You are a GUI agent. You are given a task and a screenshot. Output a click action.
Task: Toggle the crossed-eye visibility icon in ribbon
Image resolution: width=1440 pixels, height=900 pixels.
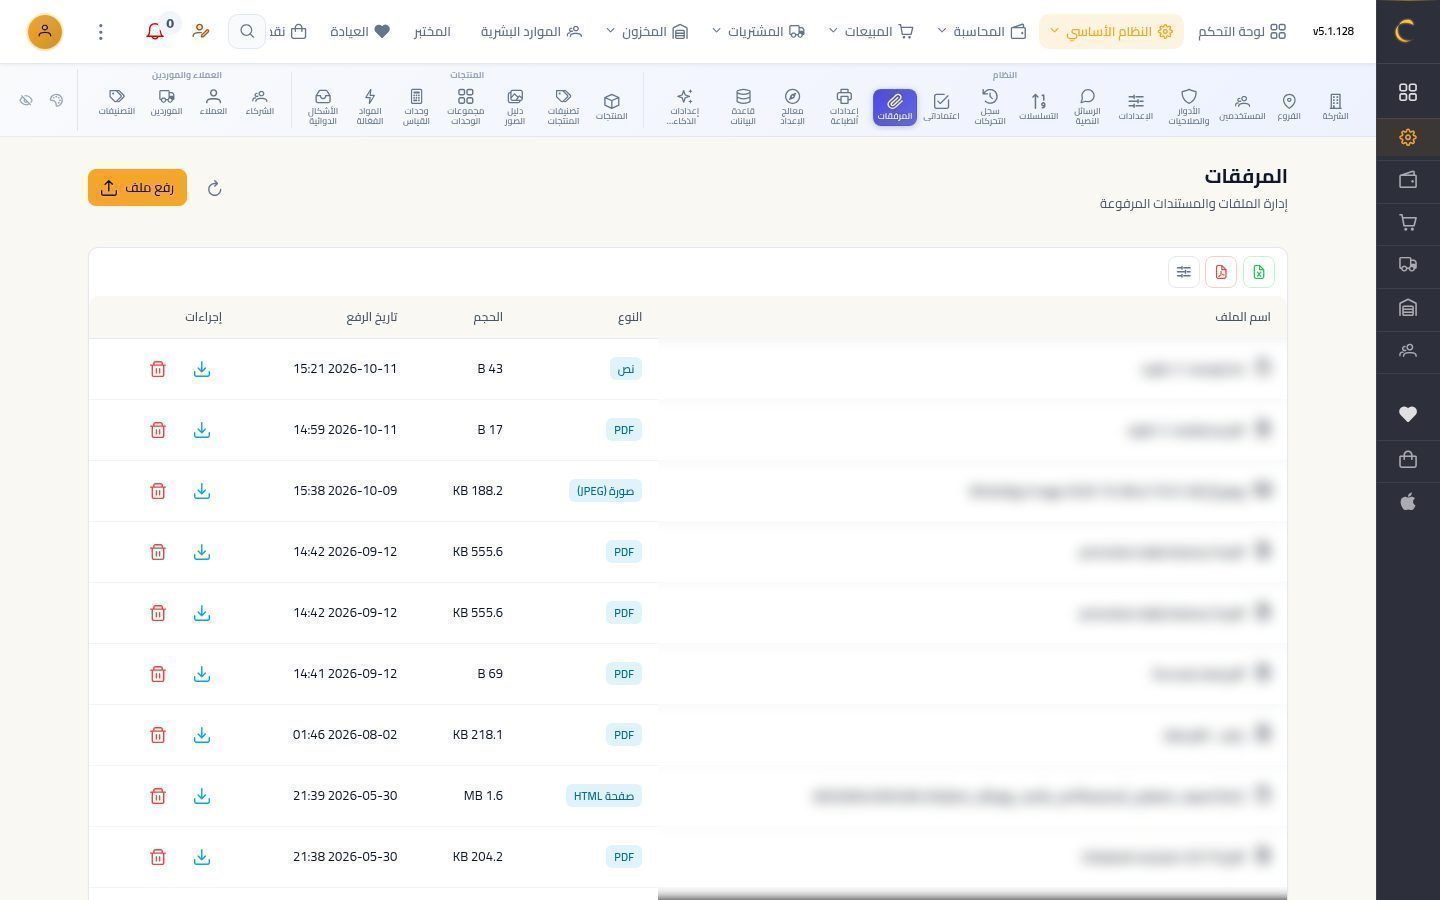pos(26,100)
